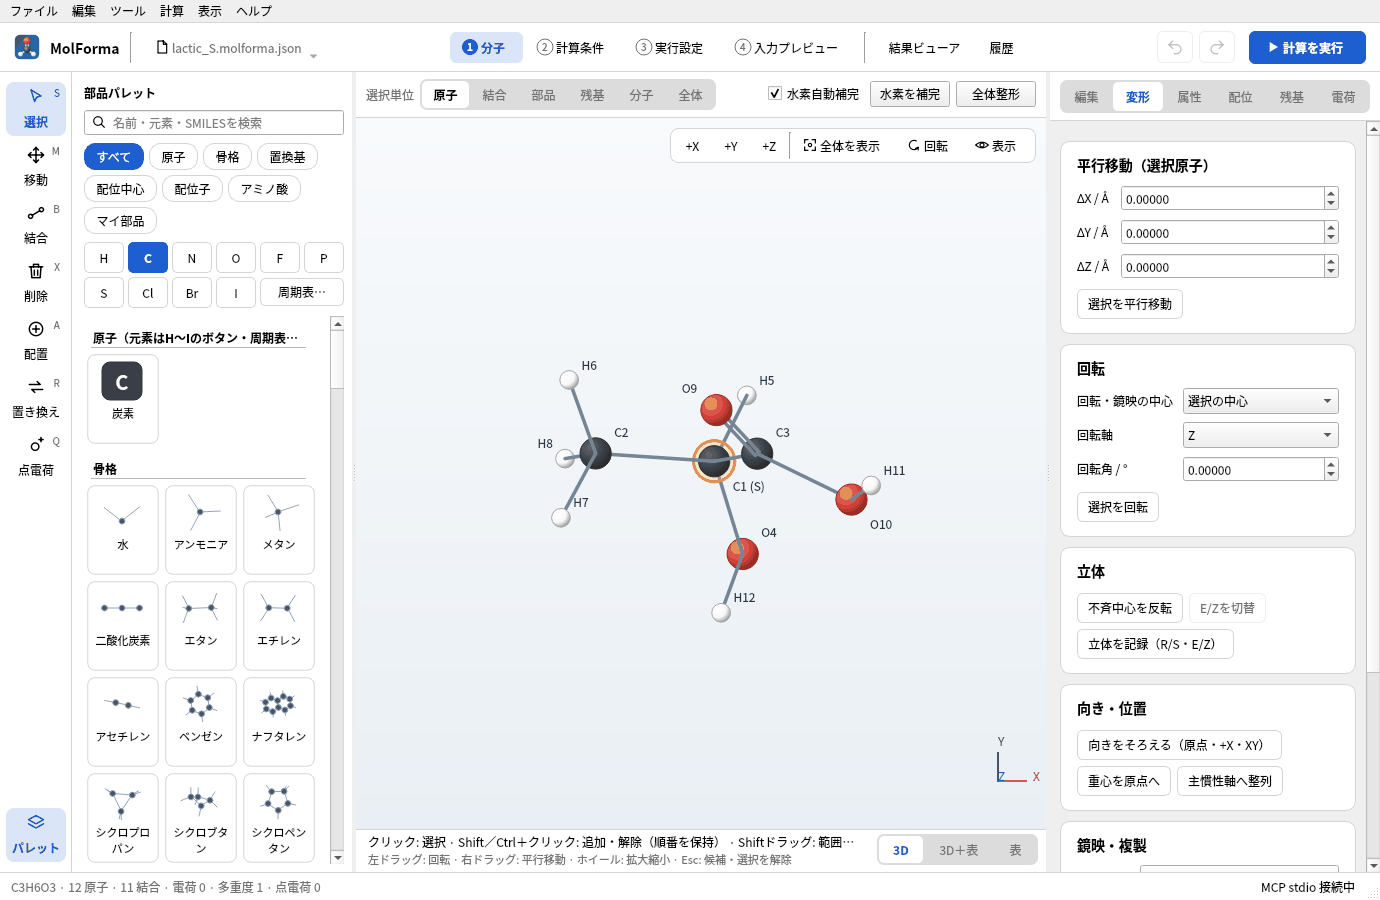Increase the ΔZ value with stepper
Screen dimensions: 1380x900
1331,261
